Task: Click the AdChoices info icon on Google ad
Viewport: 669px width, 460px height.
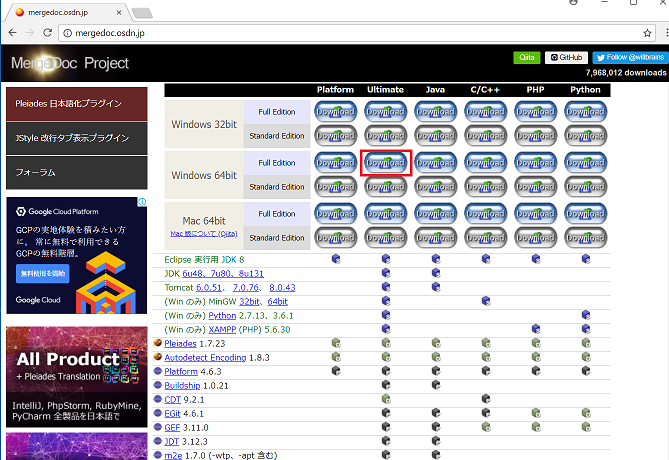Action: click(x=143, y=201)
